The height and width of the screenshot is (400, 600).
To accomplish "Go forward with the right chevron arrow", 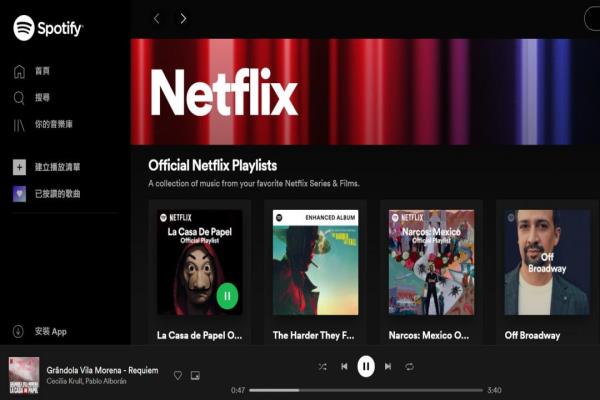I will click(x=183, y=18).
